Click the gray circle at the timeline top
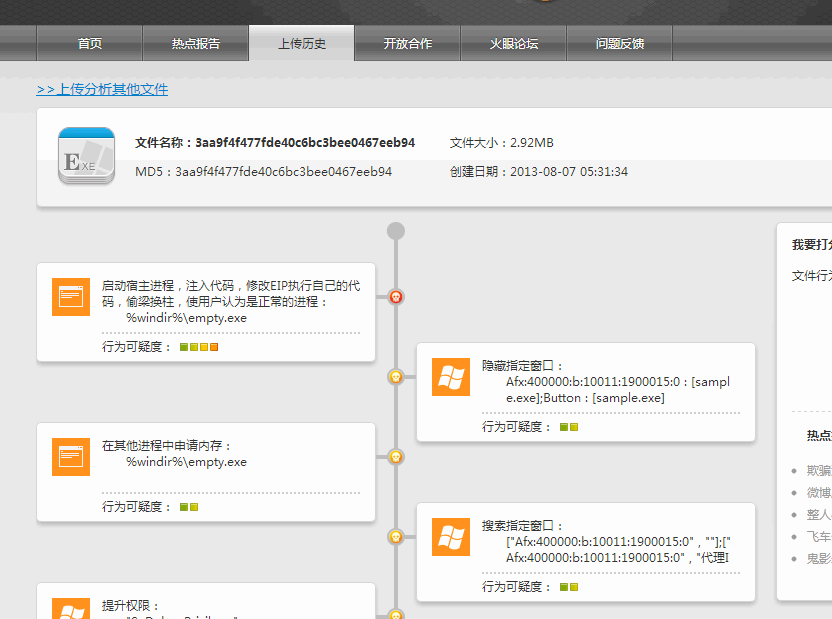832x619 pixels. pos(396,231)
